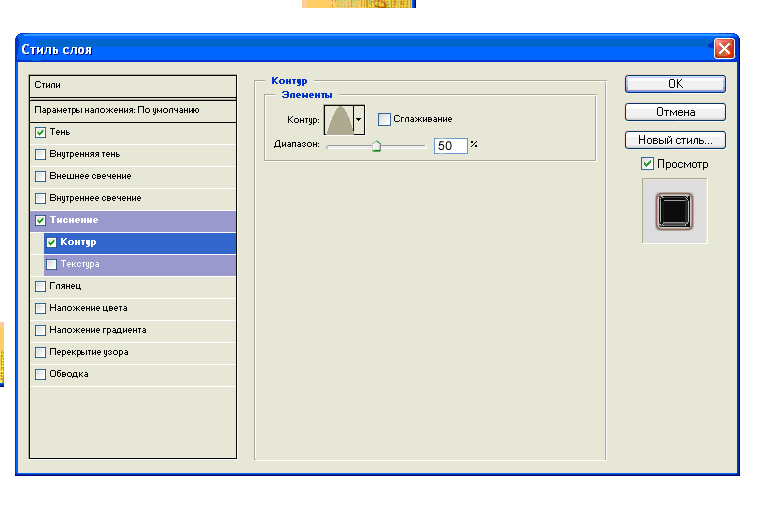This screenshot has height=506, width=766.
Task: Open the Стили list item
Action: coord(133,85)
